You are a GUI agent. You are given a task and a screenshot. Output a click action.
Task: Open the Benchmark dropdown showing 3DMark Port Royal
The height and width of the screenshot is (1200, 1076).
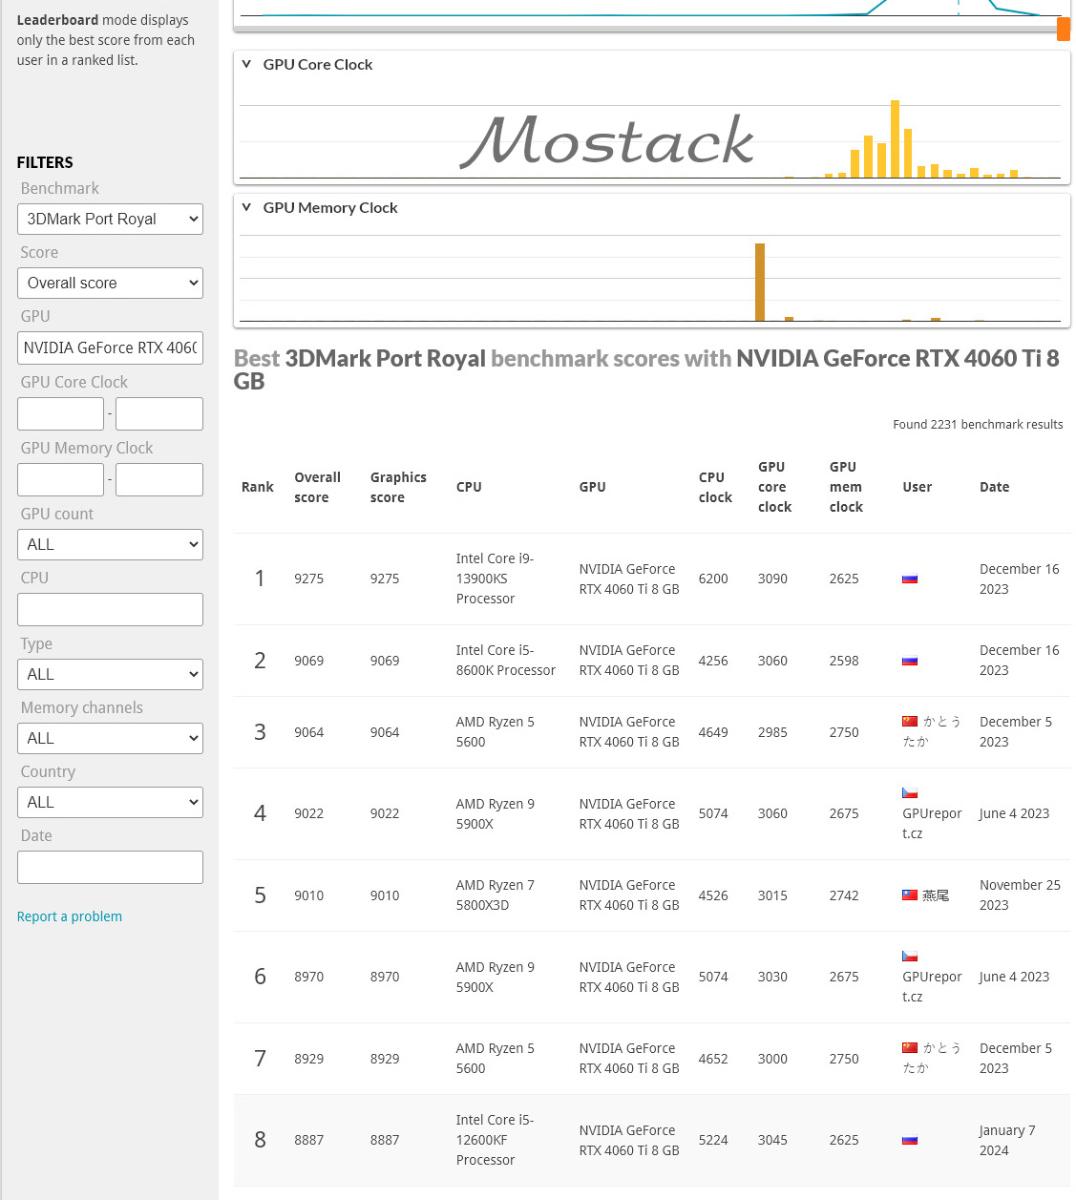point(110,219)
